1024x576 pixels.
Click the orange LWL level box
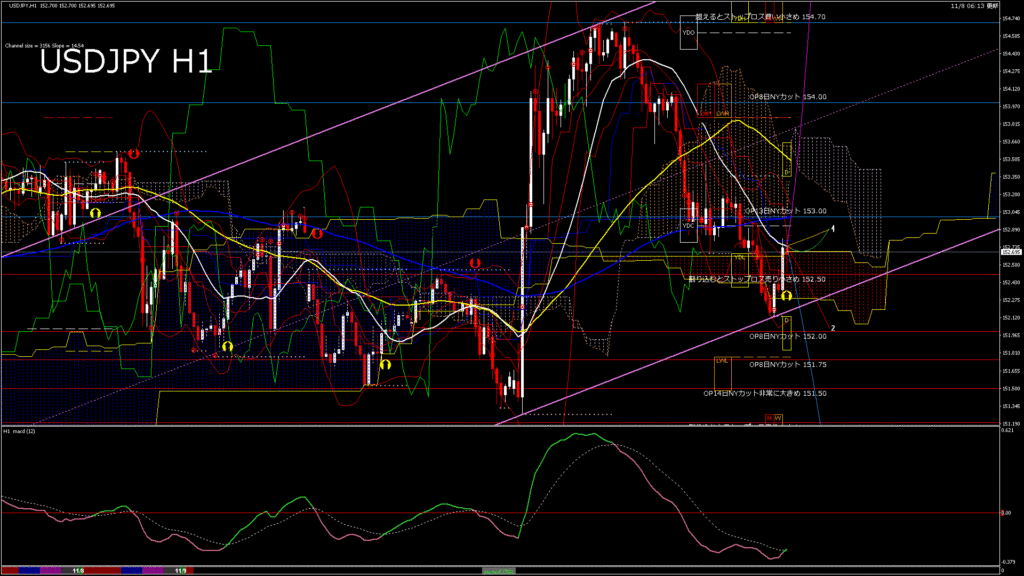click(x=722, y=372)
